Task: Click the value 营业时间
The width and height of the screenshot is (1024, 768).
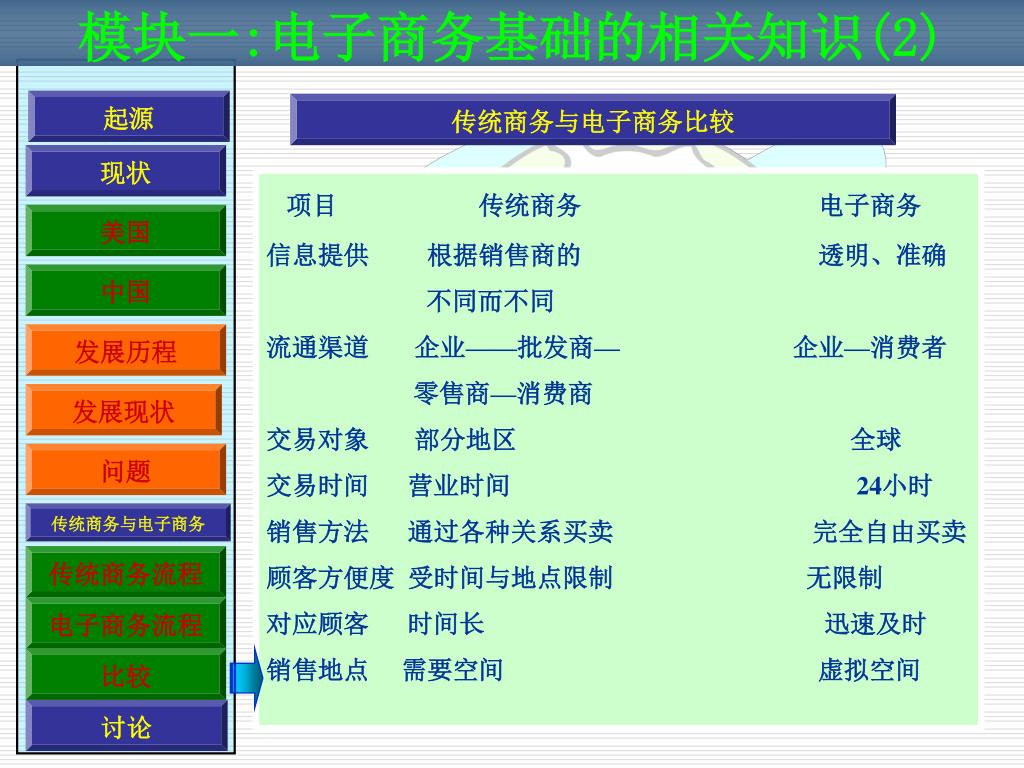Action: [459, 486]
